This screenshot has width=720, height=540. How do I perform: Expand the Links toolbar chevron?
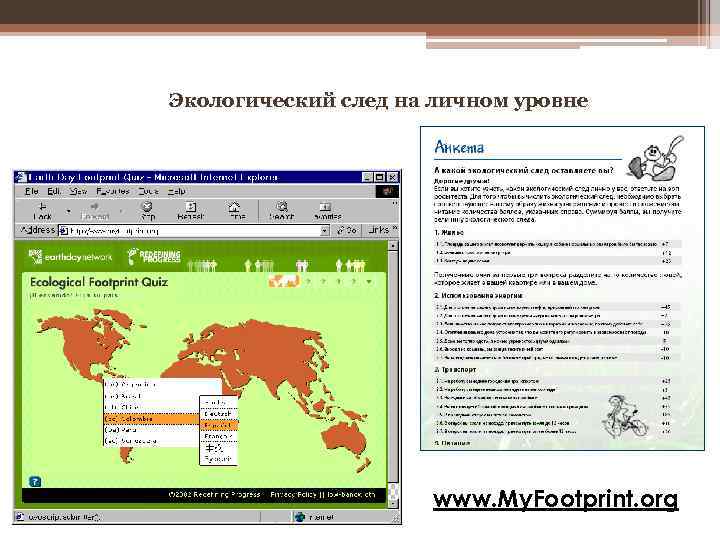(x=395, y=228)
